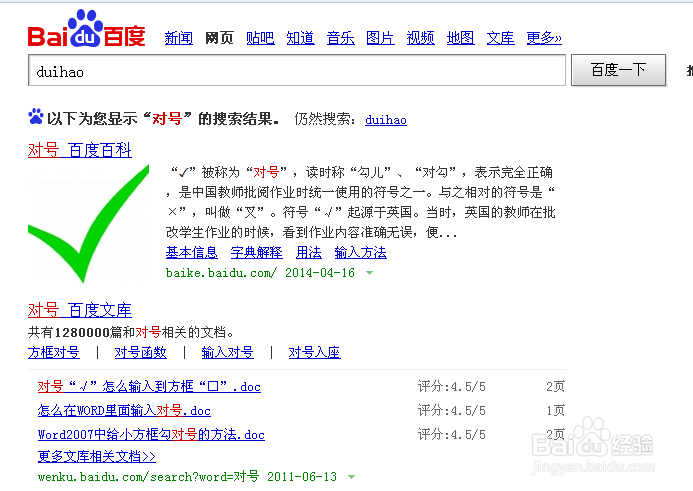The image size is (693, 491).
Task: Open document Word2007中给小方框勾对号的方法.doc
Action: pyautogui.click(x=151, y=434)
